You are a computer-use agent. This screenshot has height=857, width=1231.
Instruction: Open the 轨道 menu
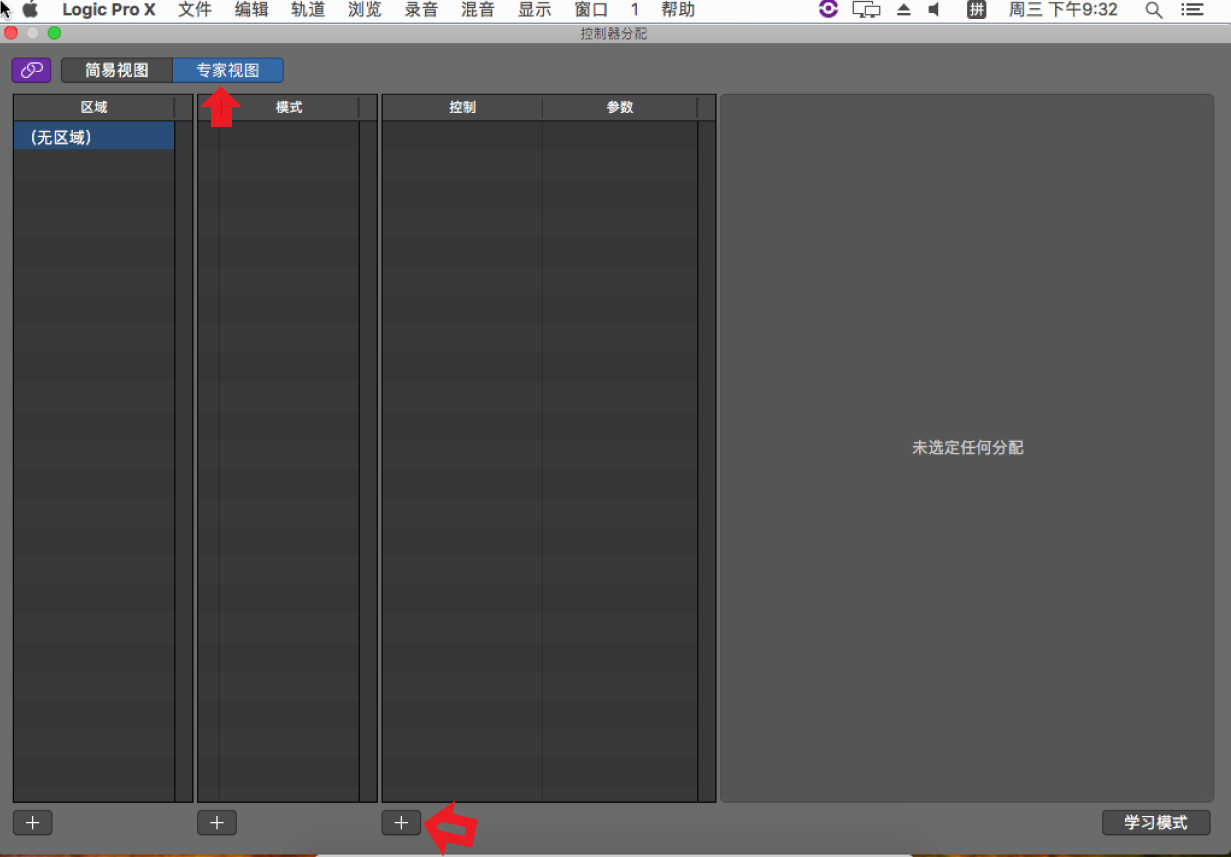coord(308,10)
